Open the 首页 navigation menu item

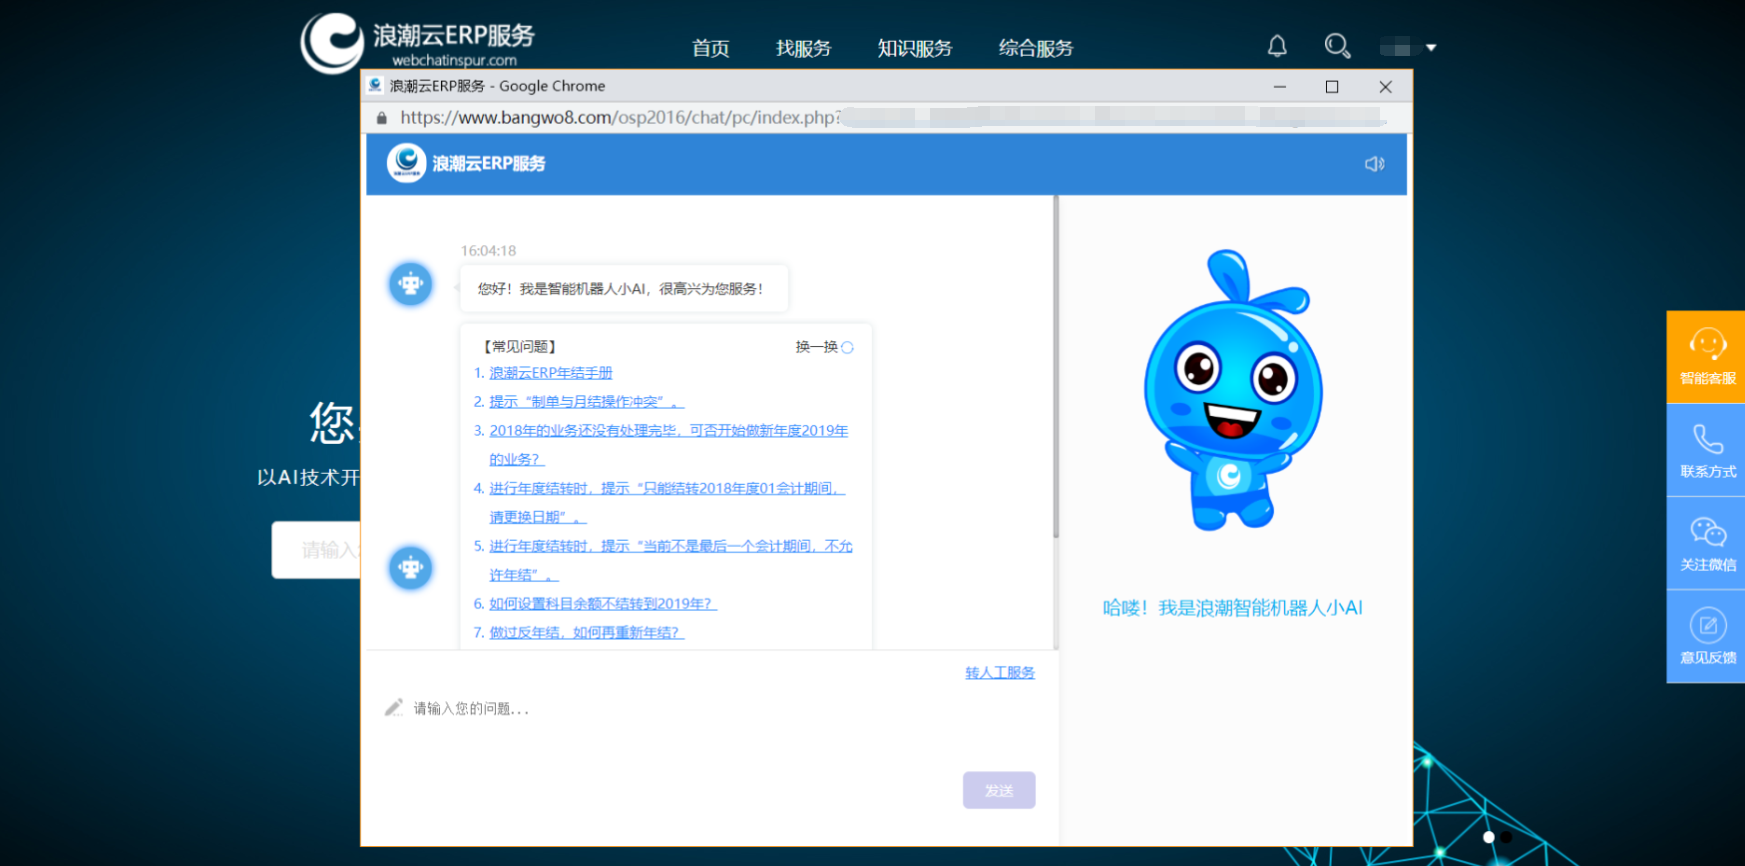tap(710, 48)
